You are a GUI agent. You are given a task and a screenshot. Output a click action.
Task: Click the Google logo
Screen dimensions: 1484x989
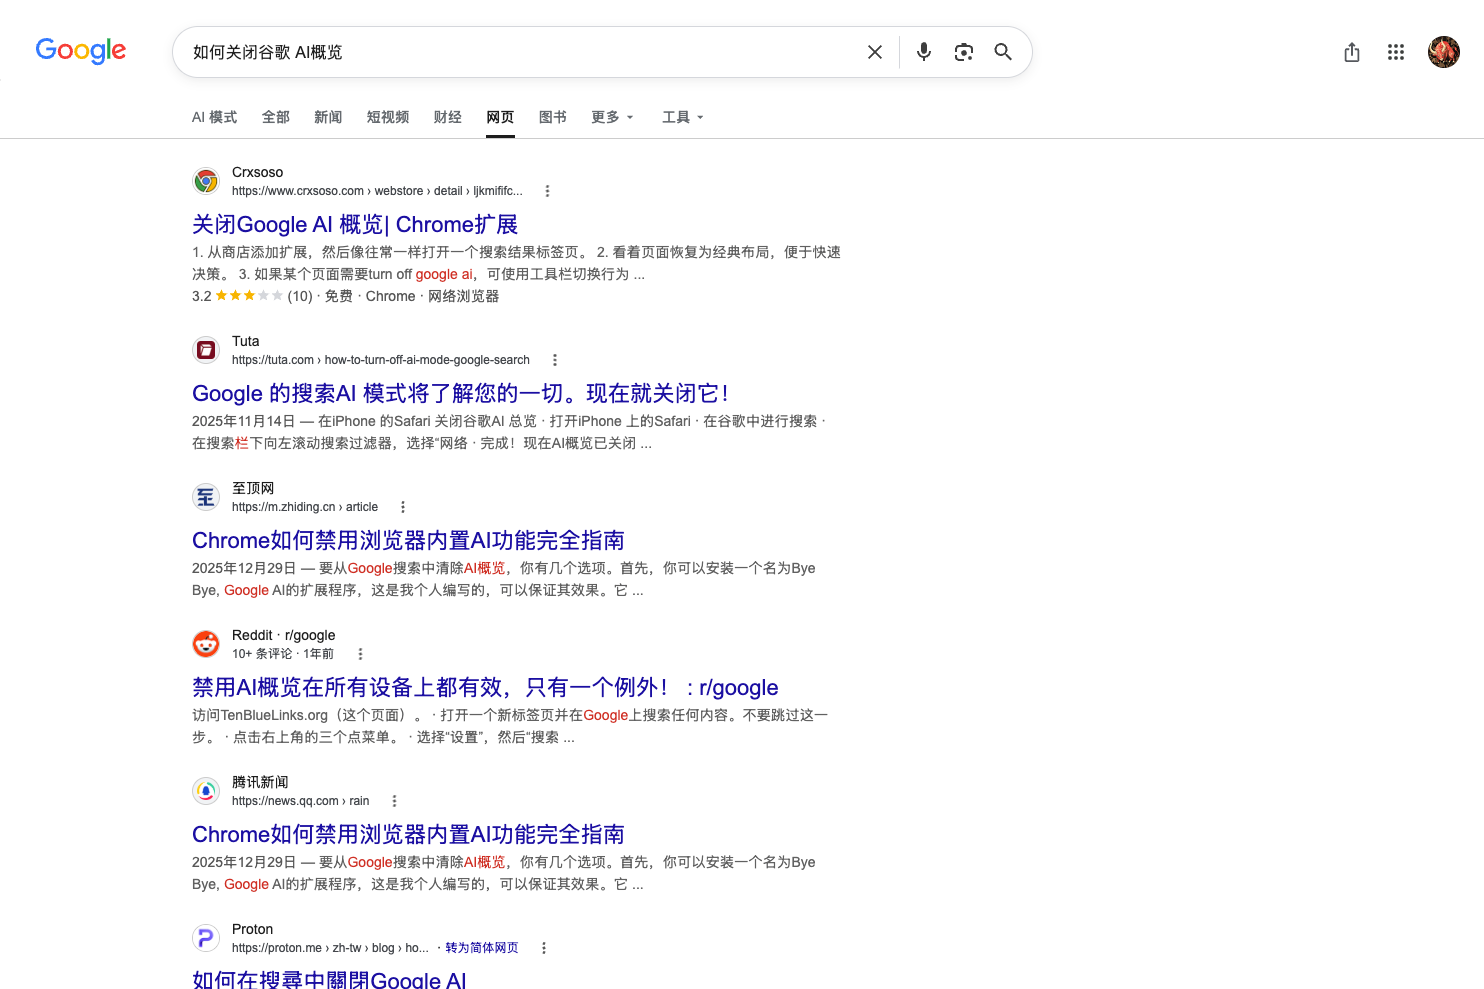(81, 51)
